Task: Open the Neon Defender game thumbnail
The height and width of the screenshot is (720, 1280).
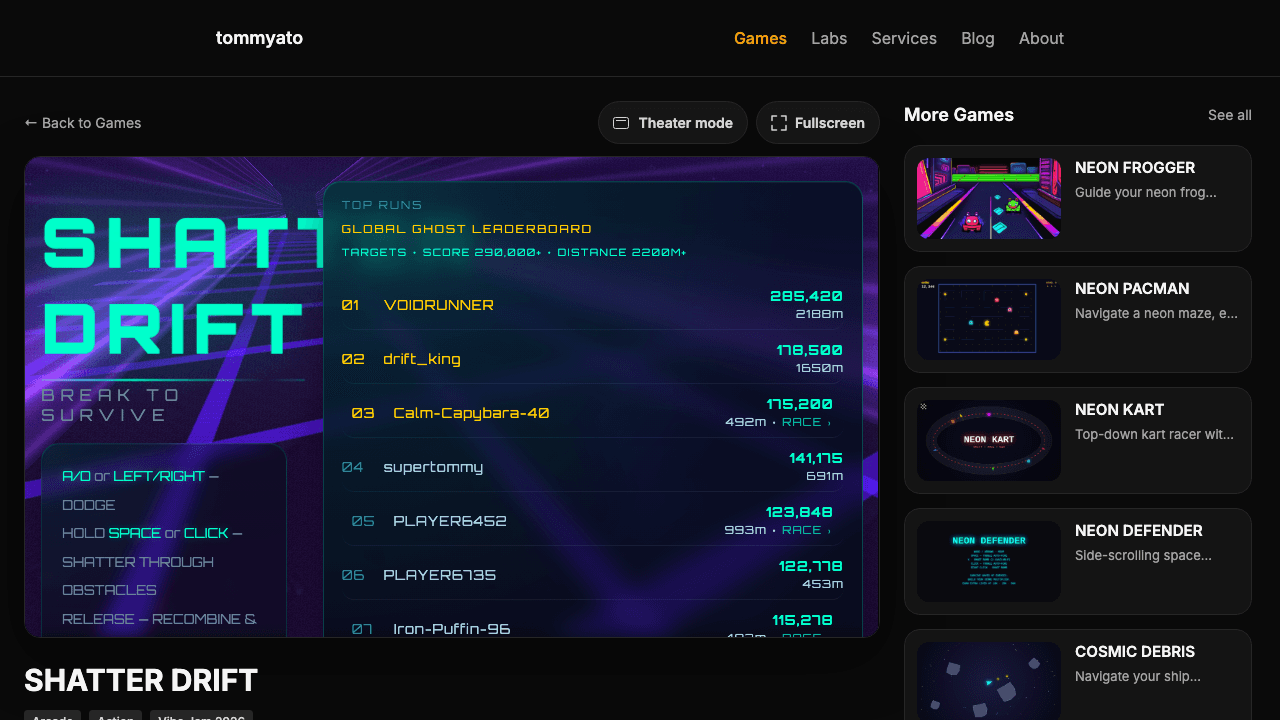Action: click(x=989, y=561)
